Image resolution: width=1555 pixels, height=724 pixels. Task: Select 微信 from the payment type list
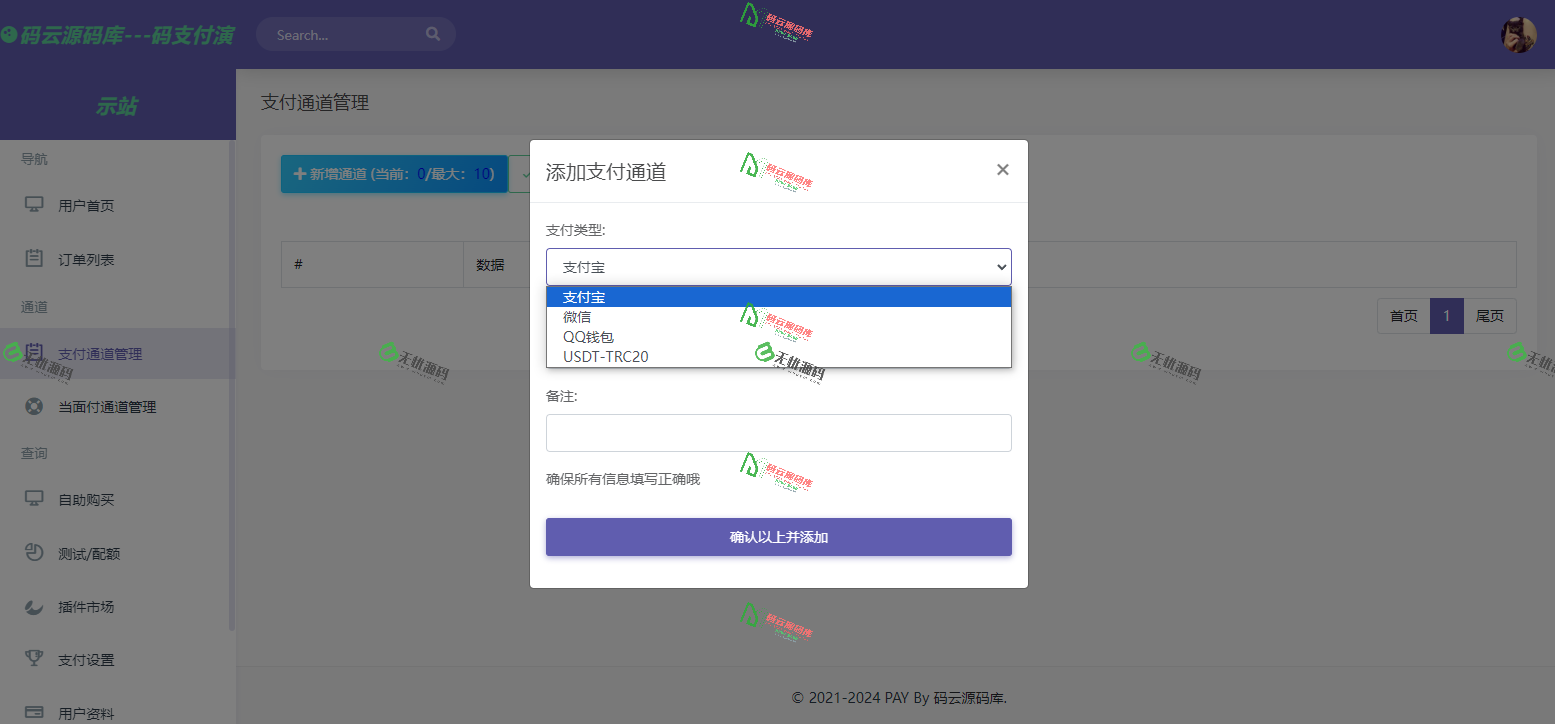tap(578, 317)
